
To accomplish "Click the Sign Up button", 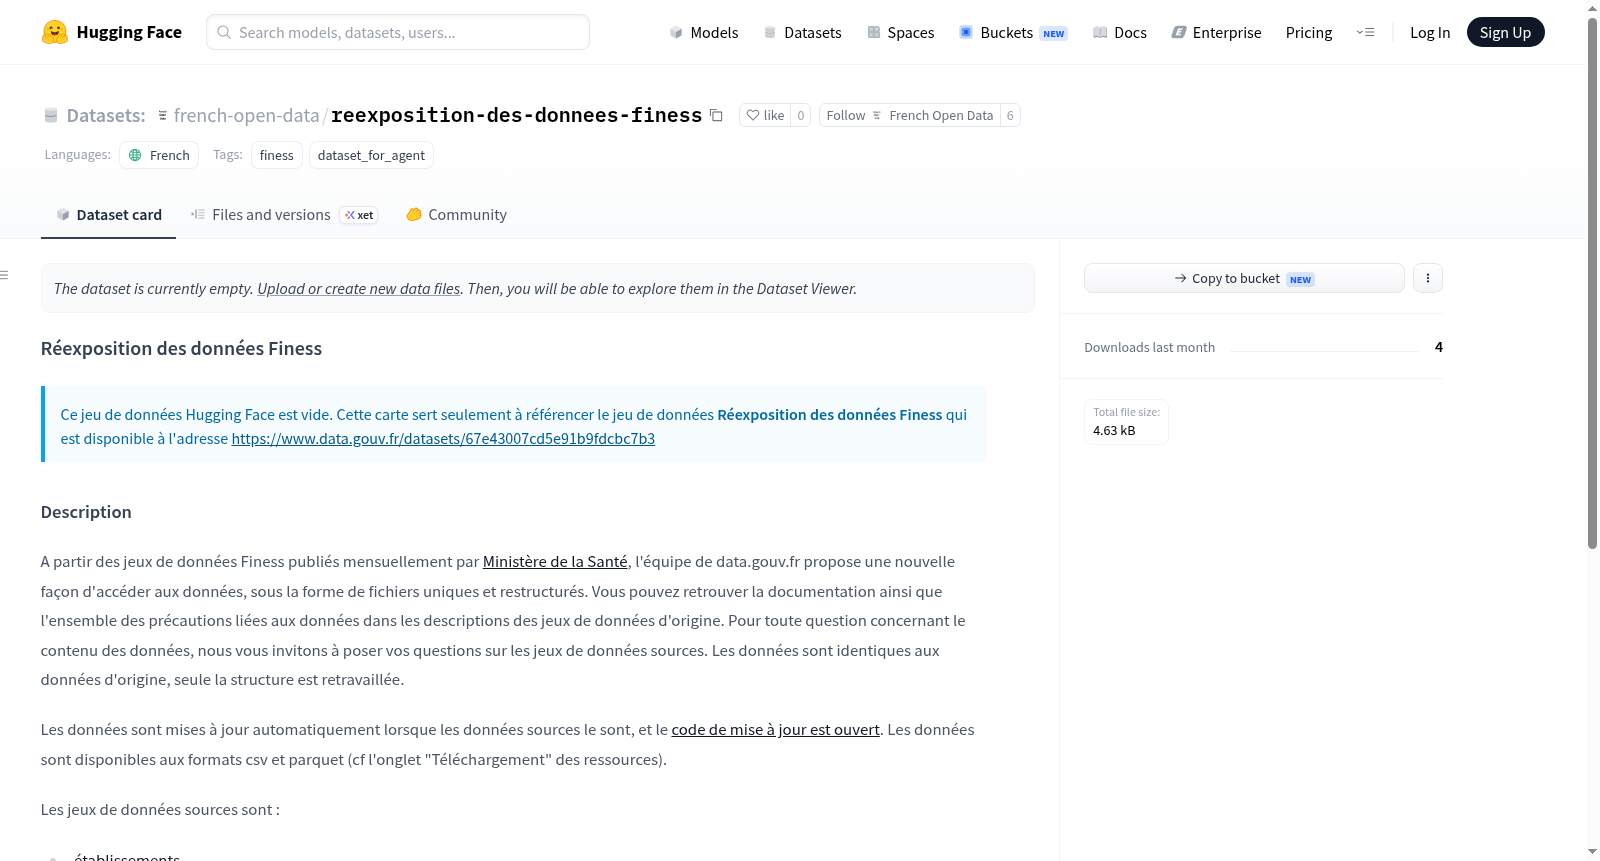I will click(1505, 32).
